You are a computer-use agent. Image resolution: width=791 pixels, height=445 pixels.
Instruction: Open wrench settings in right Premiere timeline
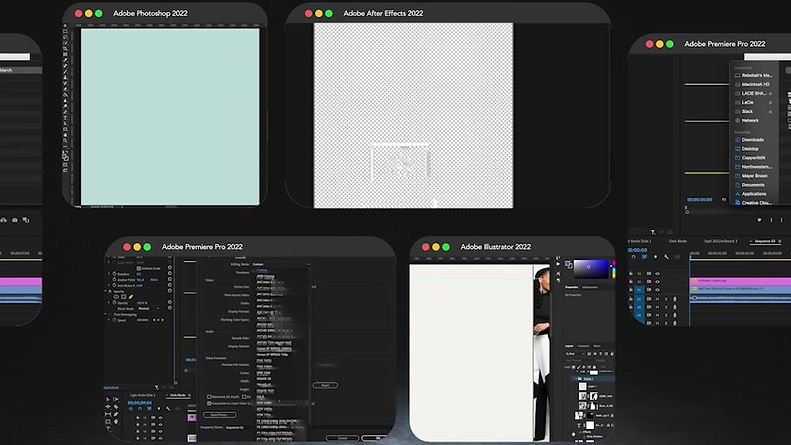point(666,257)
